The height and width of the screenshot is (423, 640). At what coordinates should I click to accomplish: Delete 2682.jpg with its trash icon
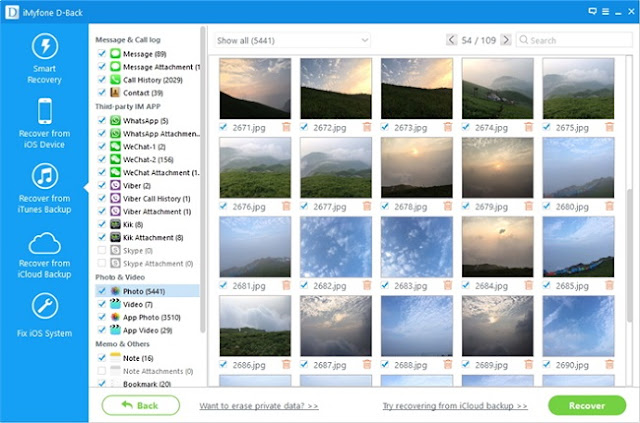coord(367,285)
